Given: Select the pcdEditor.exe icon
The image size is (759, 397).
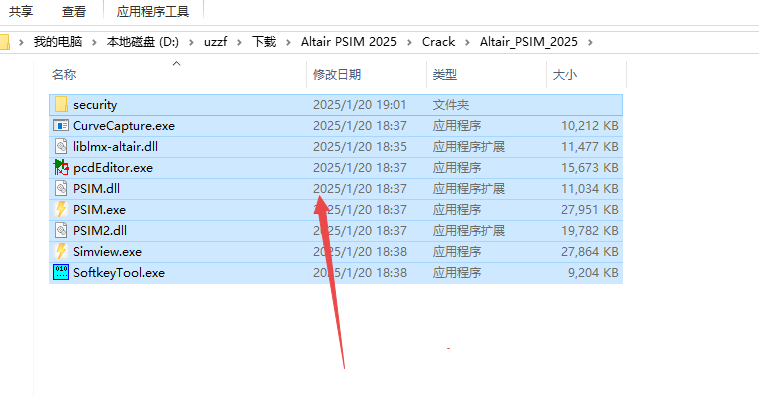Looking at the screenshot, I should point(61,168).
